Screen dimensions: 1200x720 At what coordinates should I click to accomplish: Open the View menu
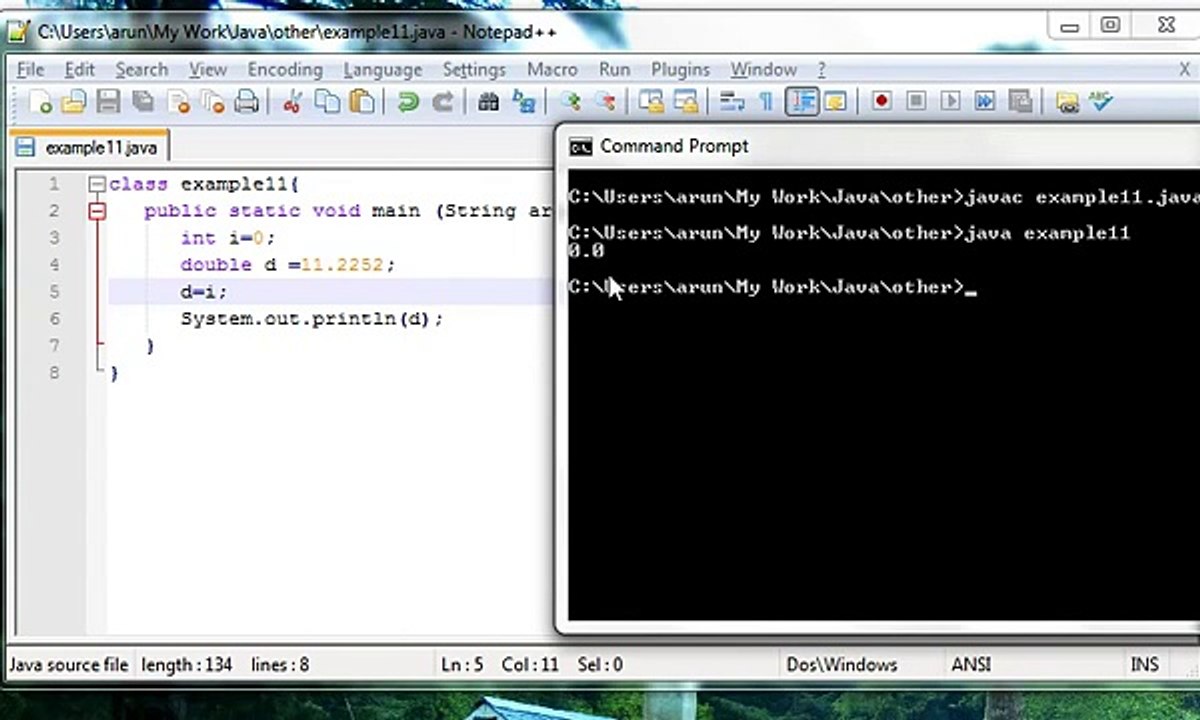tap(208, 69)
